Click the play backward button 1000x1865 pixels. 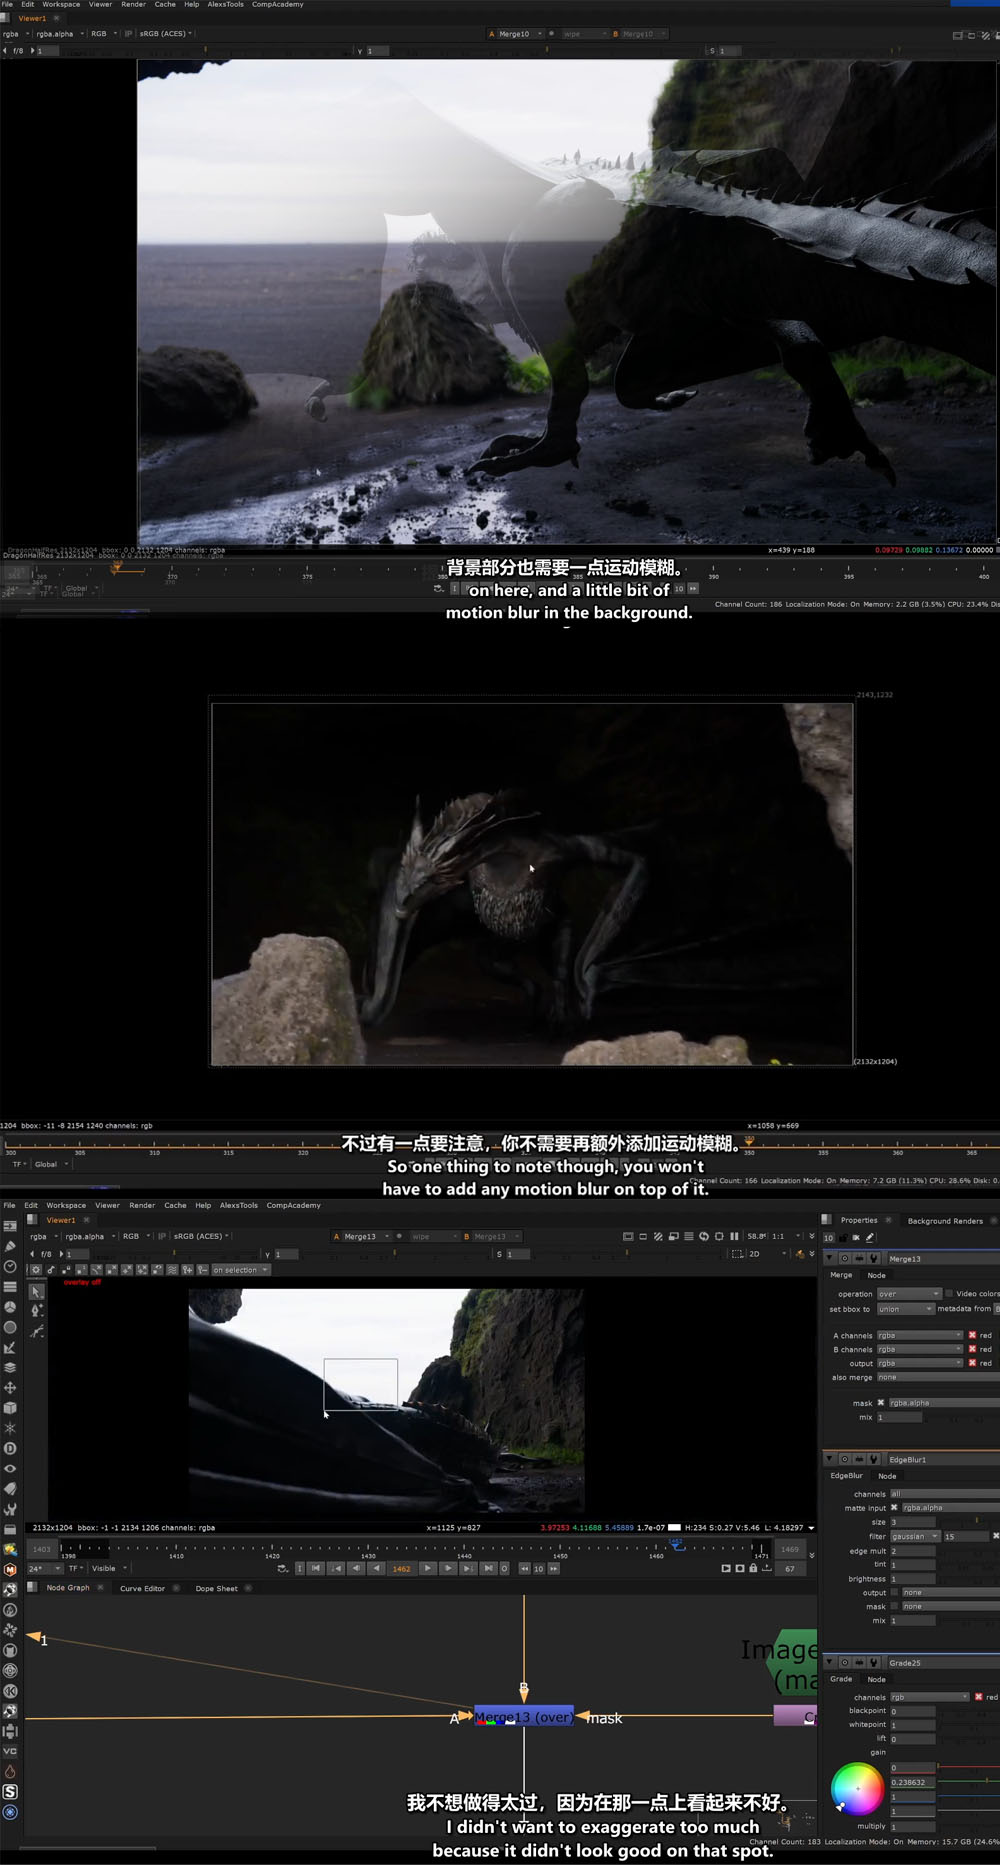click(x=376, y=1568)
